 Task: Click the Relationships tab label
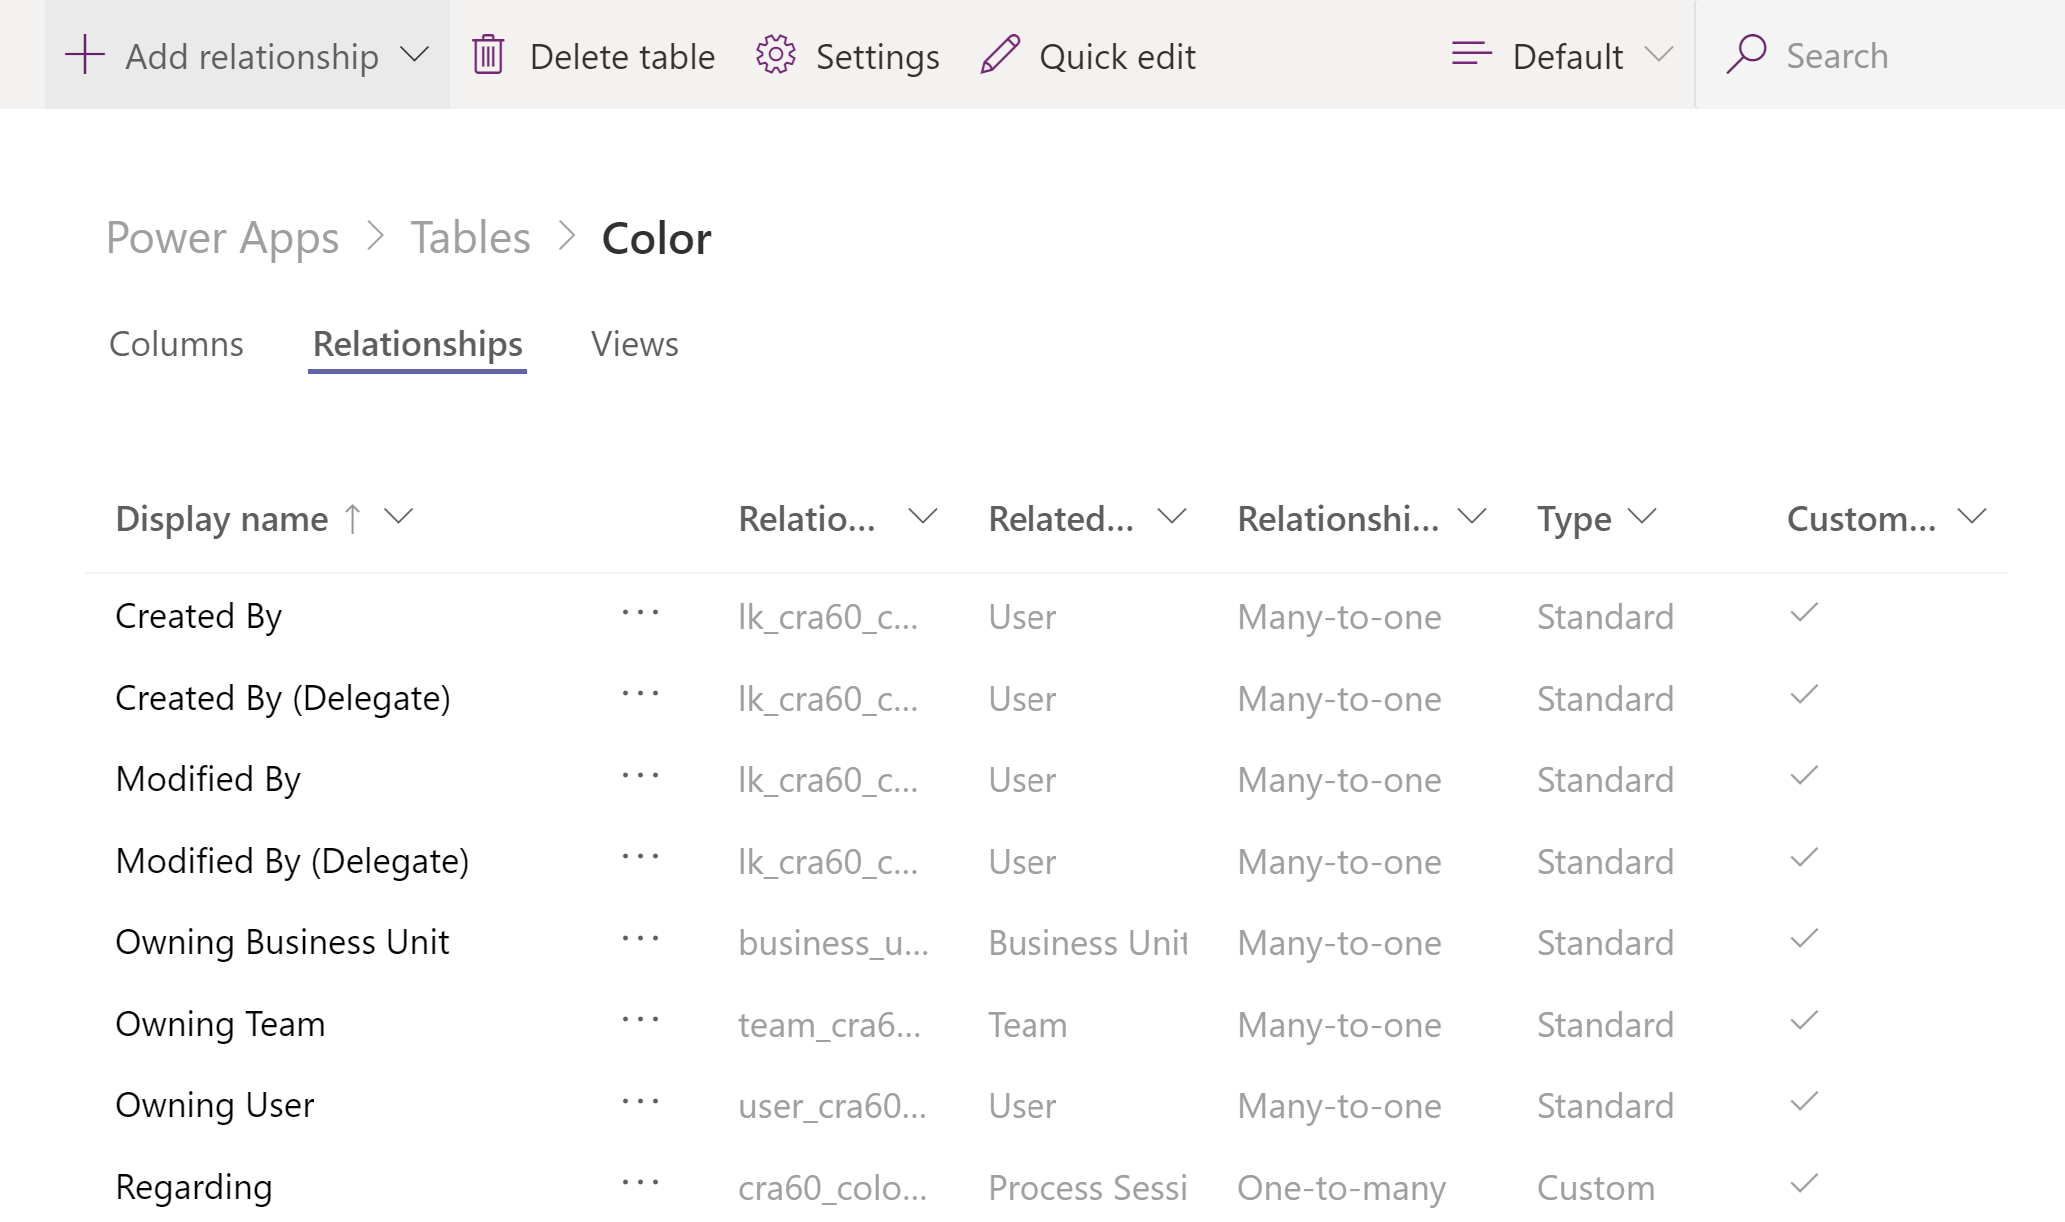[417, 343]
